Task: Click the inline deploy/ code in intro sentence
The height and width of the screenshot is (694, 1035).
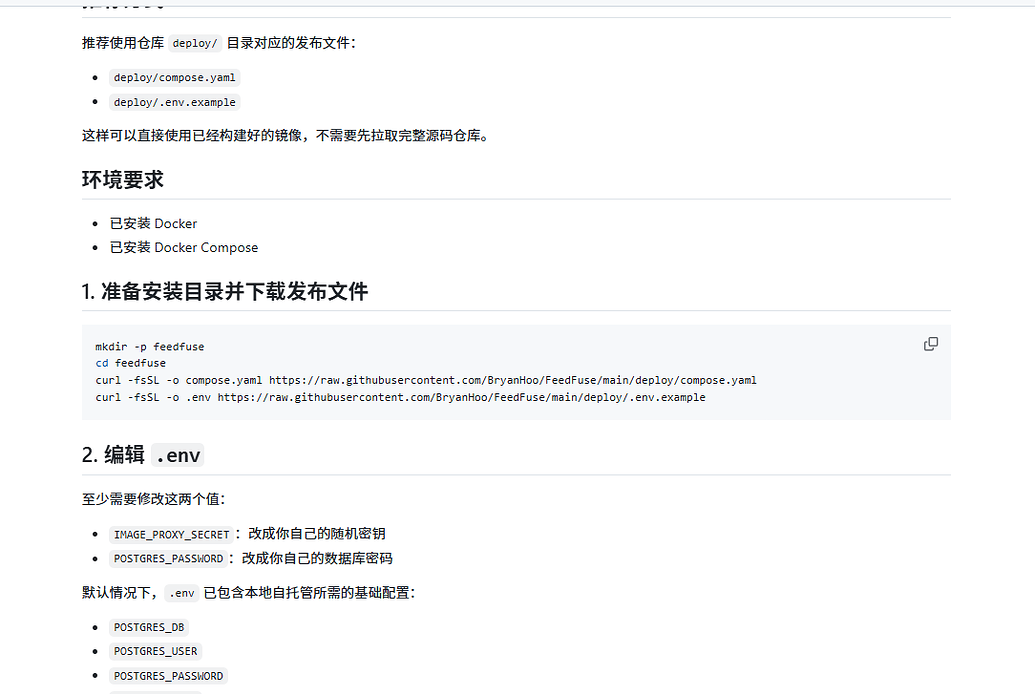Action: [195, 43]
